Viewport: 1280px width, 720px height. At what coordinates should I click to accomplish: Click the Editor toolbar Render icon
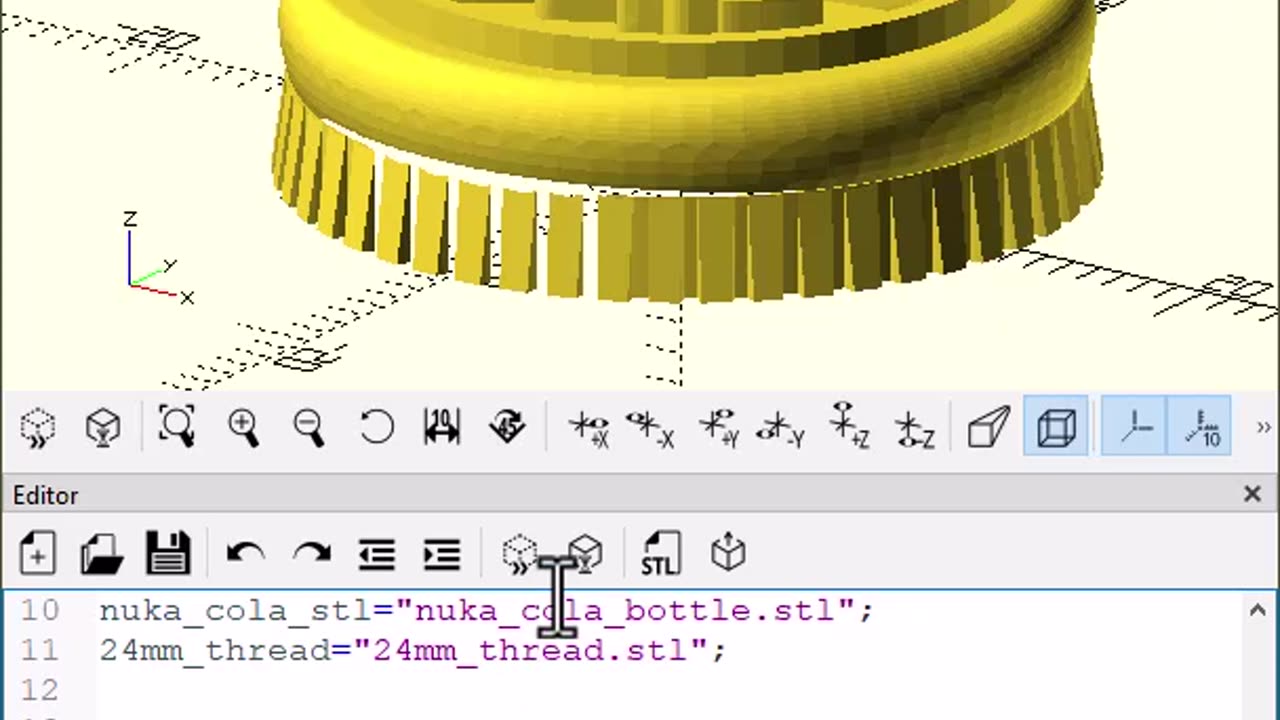(586, 553)
